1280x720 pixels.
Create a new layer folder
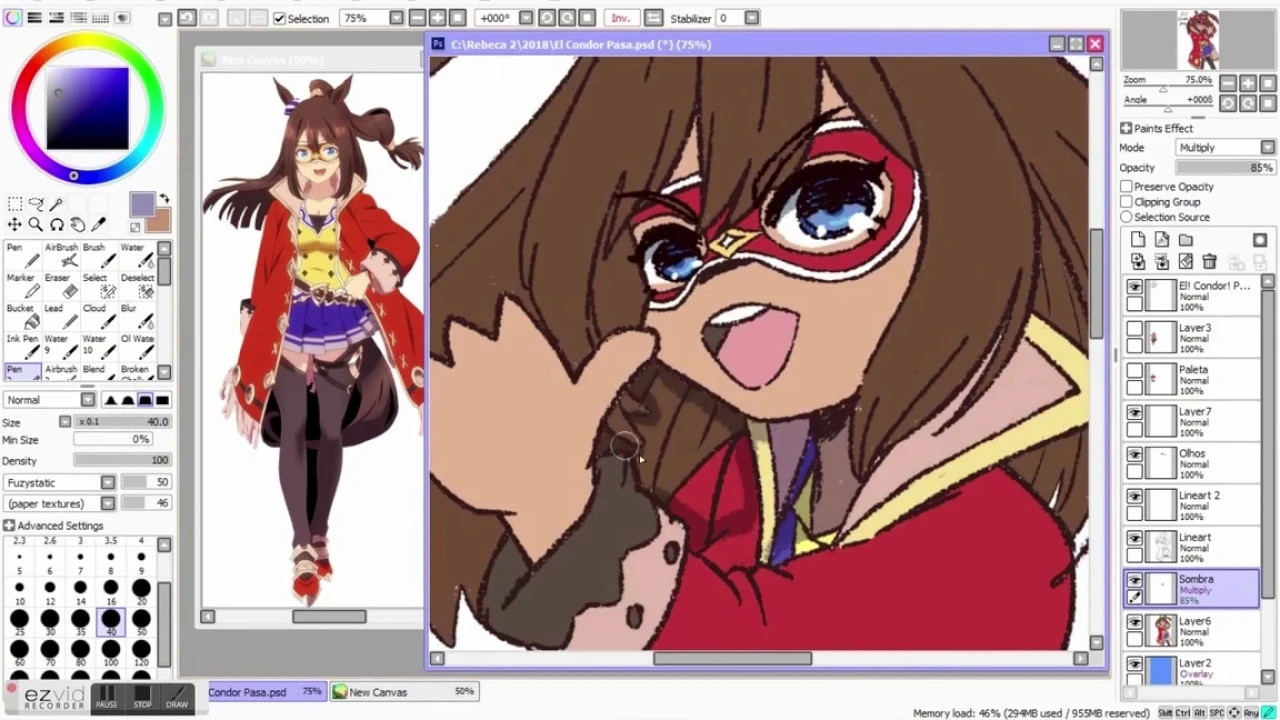1186,240
